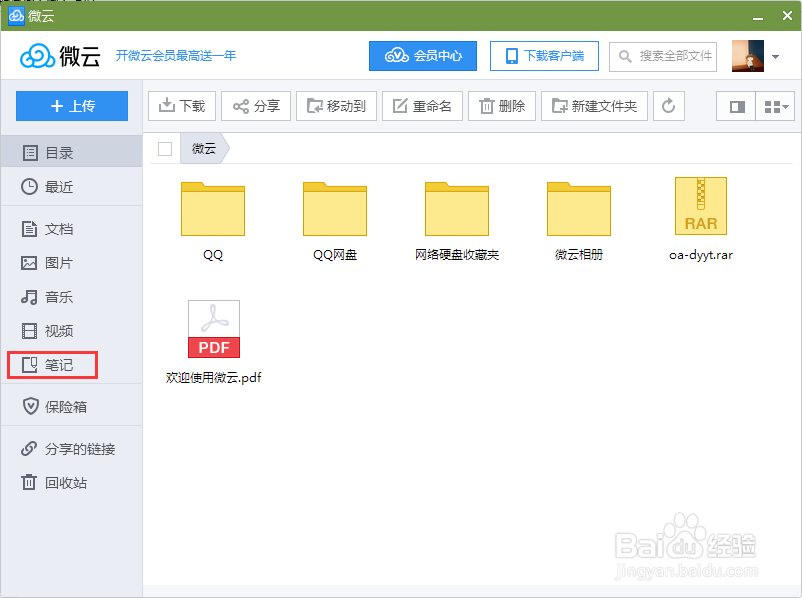Open the 笔记 notes section
The width and height of the screenshot is (802, 598).
pyautogui.click(x=53, y=365)
